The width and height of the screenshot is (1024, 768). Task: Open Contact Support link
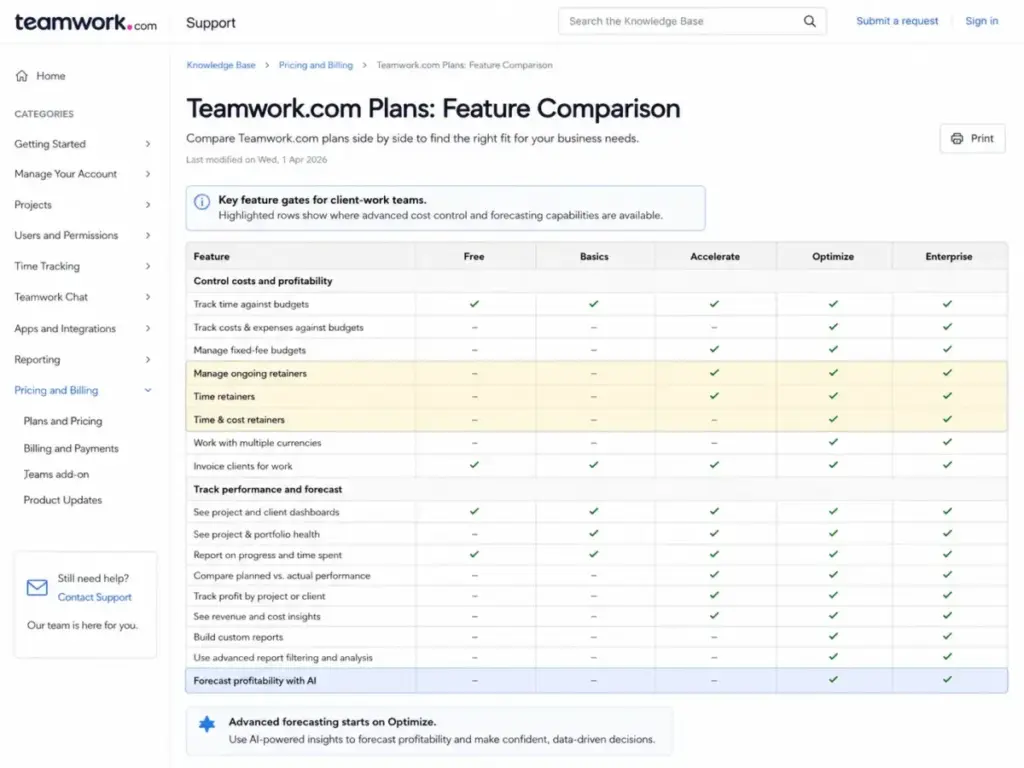pos(95,597)
